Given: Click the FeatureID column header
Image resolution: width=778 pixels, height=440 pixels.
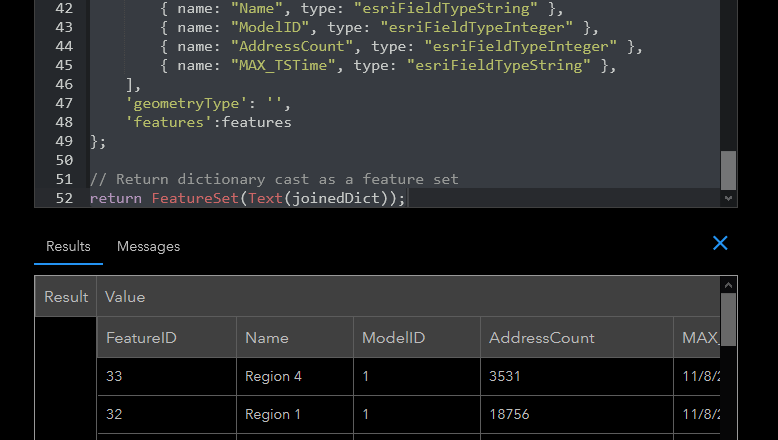Looking at the screenshot, I should tap(141, 338).
